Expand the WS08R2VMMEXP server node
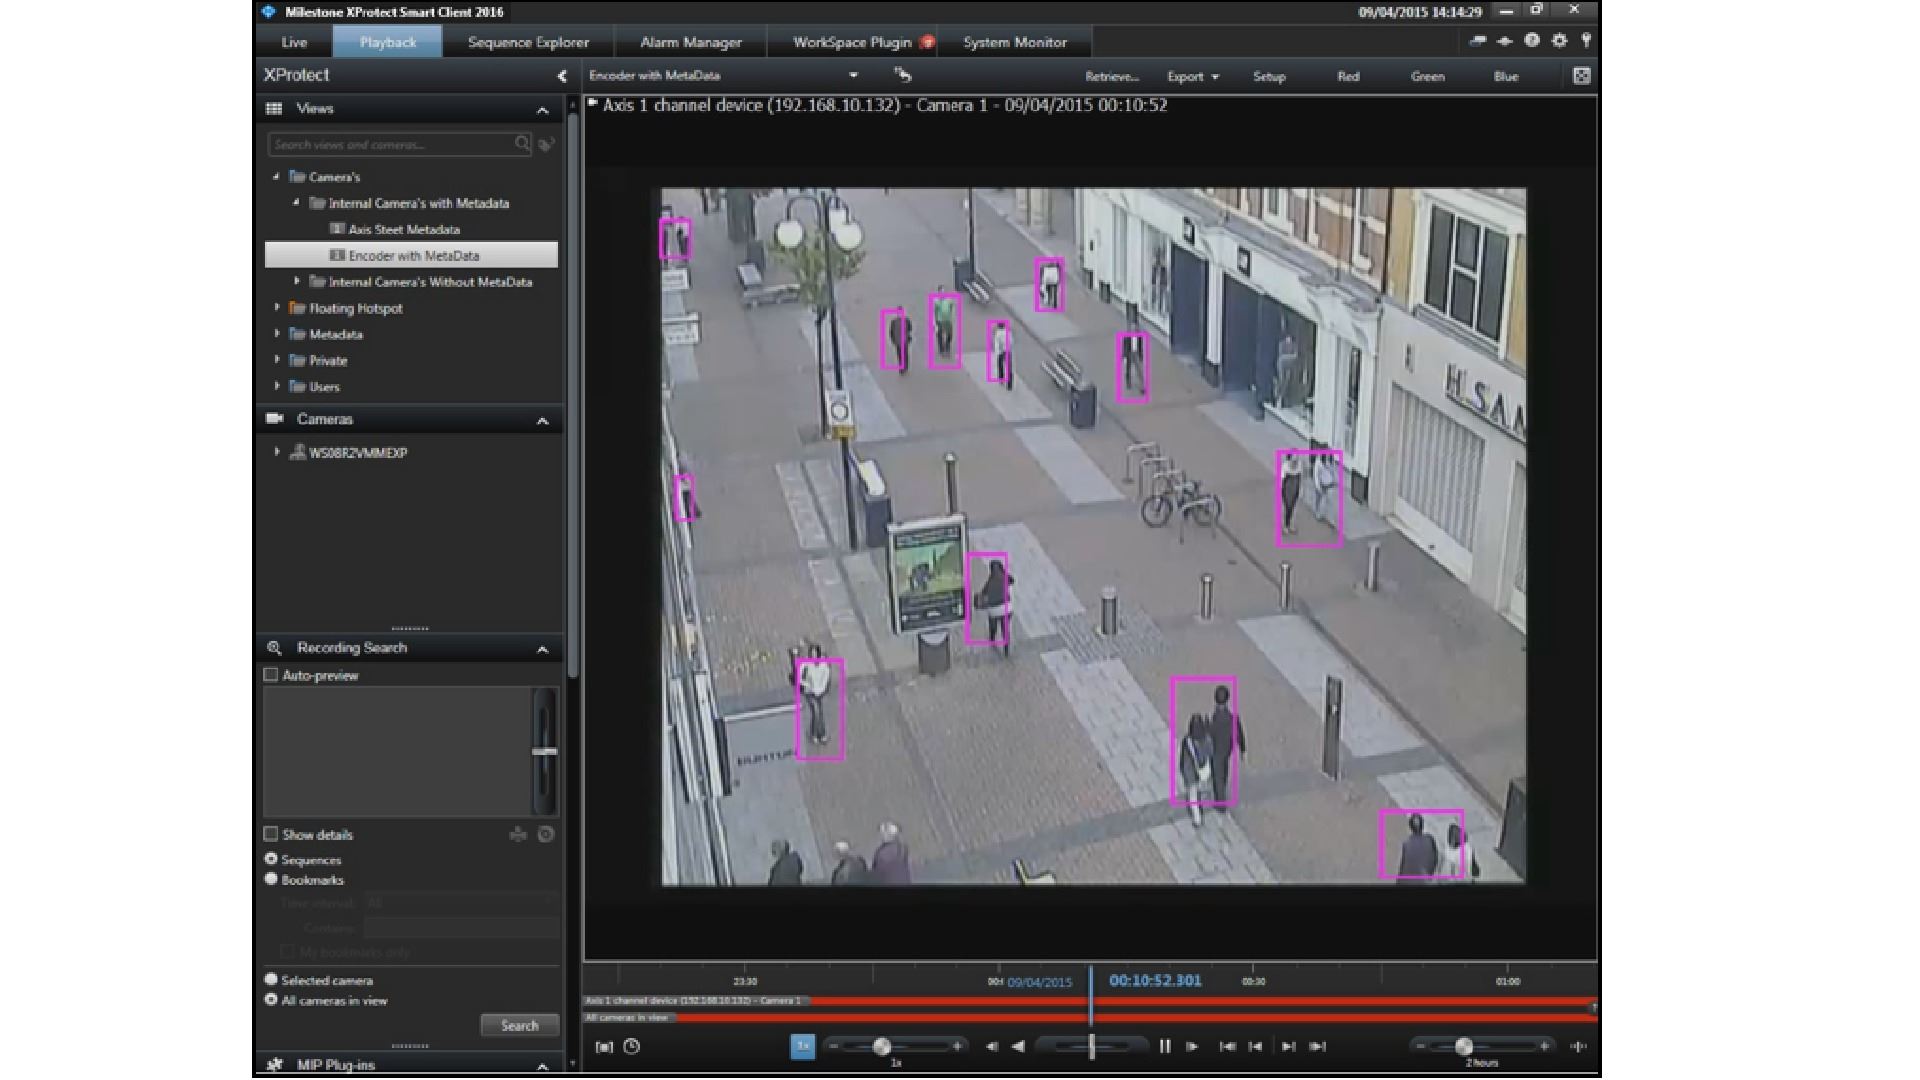1920x1080 pixels. tap(276, 452)
